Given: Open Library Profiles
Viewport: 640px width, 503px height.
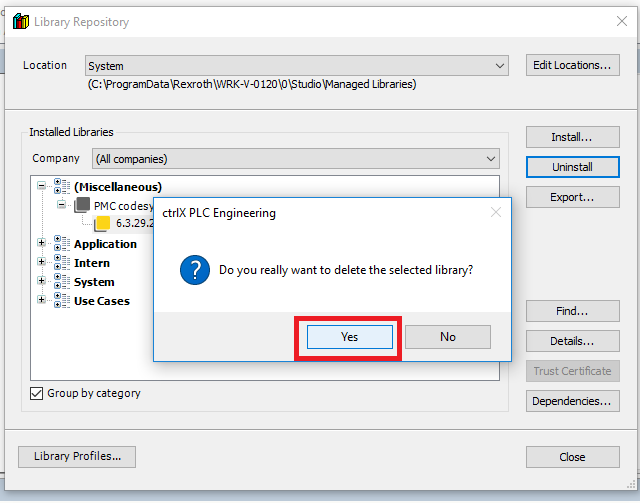Looking at the screenshot, I should (77, 457).
